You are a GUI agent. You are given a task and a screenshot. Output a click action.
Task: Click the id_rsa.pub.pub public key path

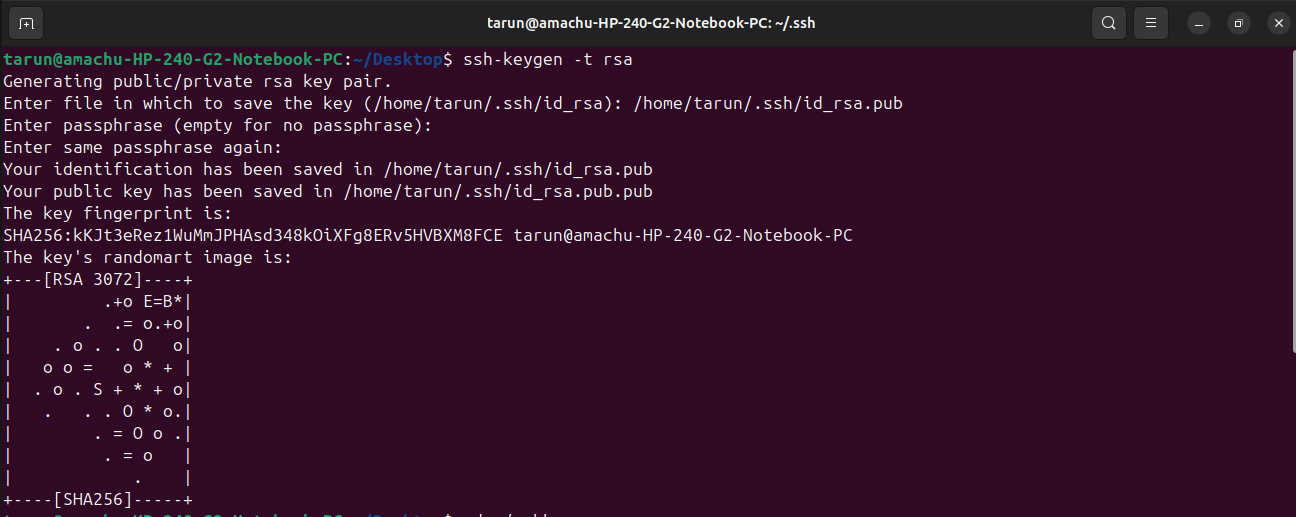pyautogui.click(x=497, y=192)
